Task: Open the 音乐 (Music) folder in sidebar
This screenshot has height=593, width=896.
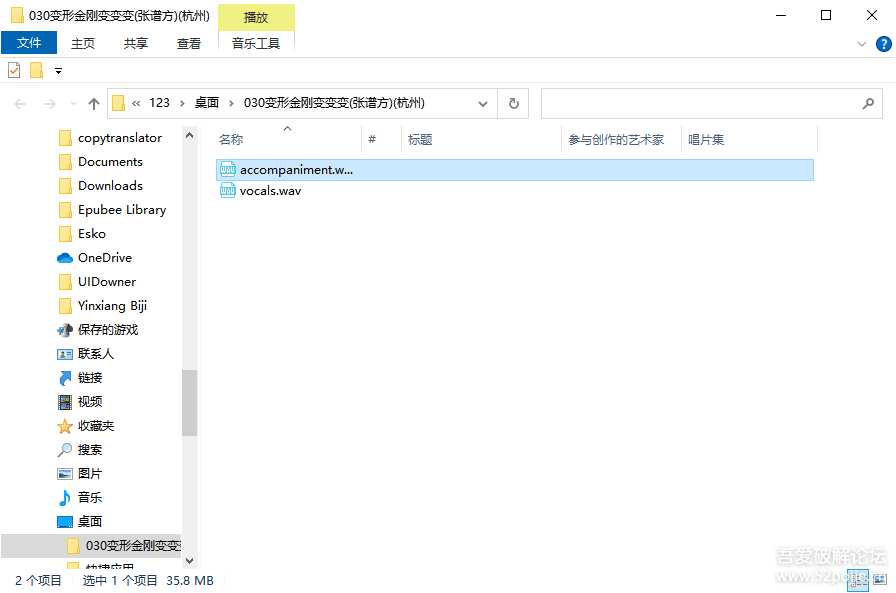Action: click(x=90, y=497)
